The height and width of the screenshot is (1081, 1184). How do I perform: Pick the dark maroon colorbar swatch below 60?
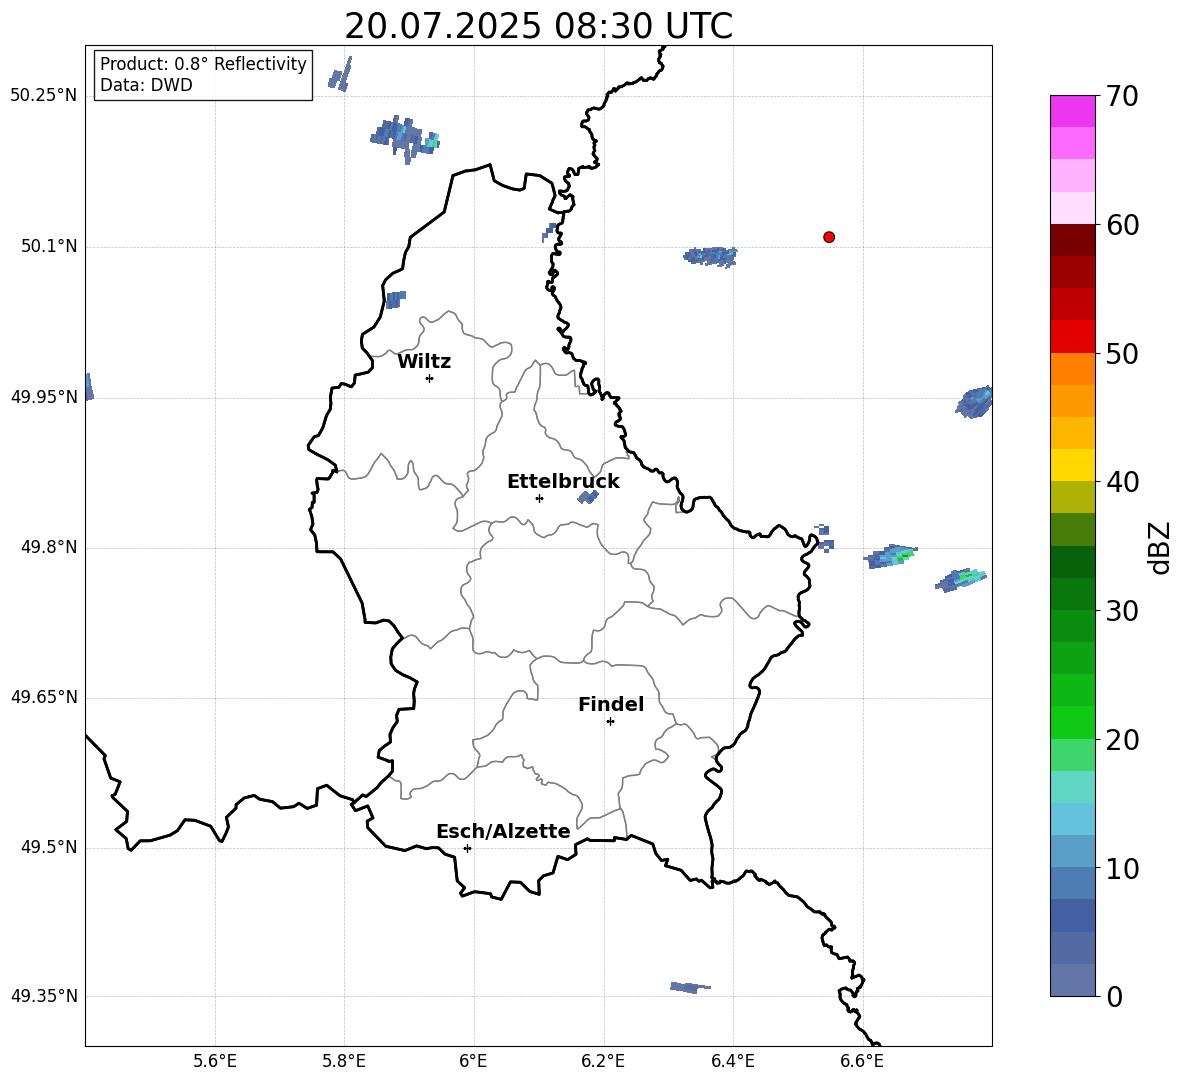tap(1072, 240)
